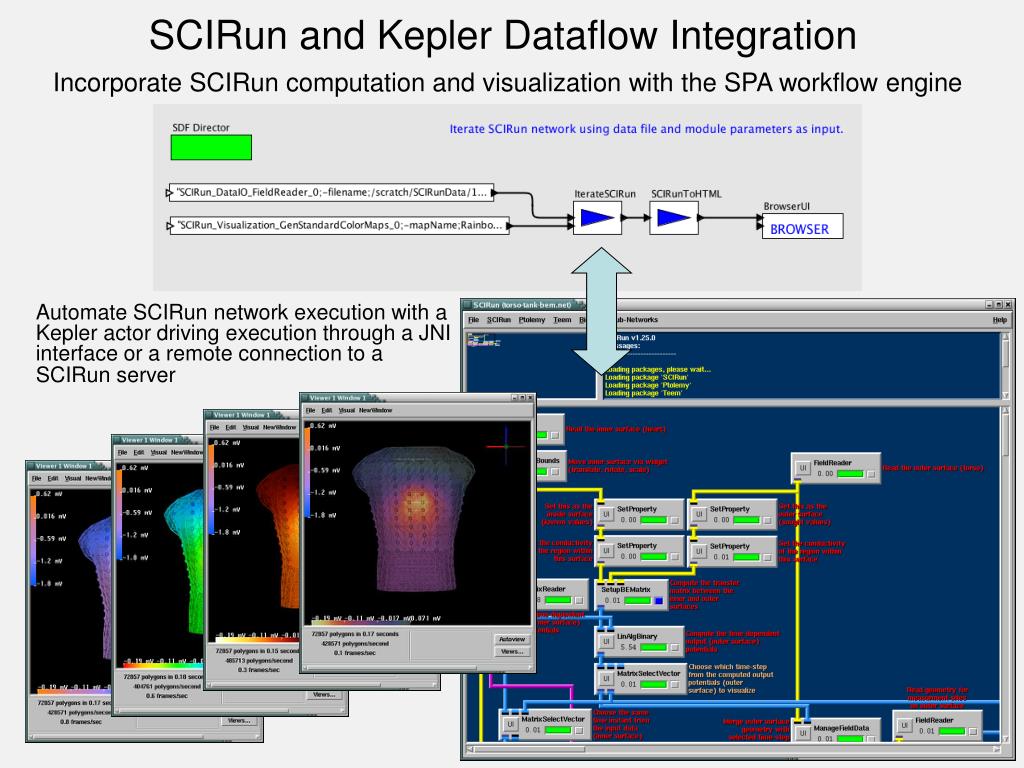1024x768 pixels.
Task: Click the 'Loading package Ptolemy' message line
Action: click(x=647, y=385)
